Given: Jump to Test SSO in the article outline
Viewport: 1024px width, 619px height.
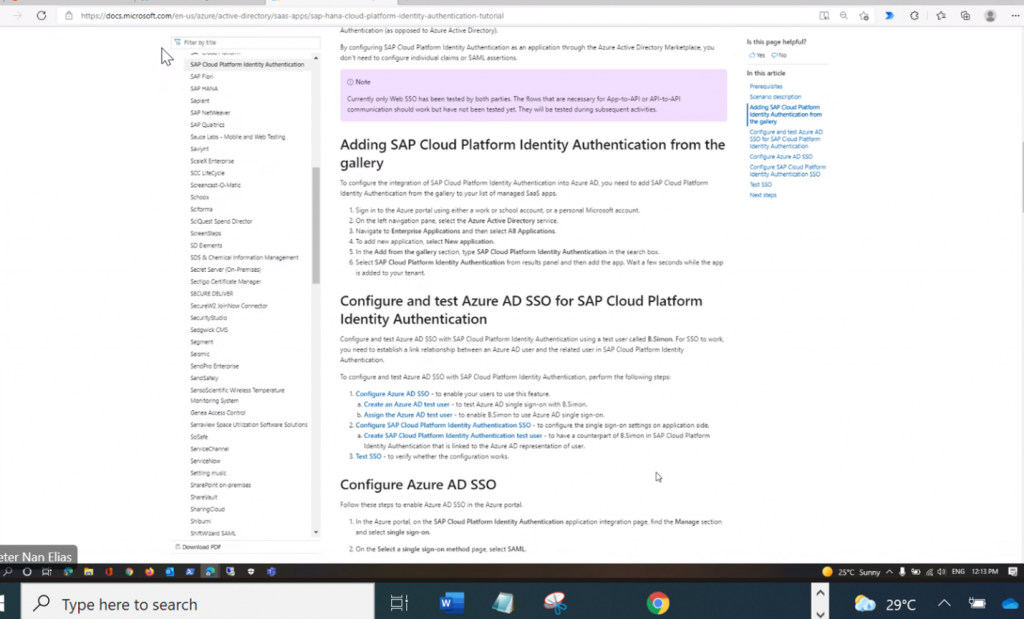Looking at the screenshot, I should (760, 185).
